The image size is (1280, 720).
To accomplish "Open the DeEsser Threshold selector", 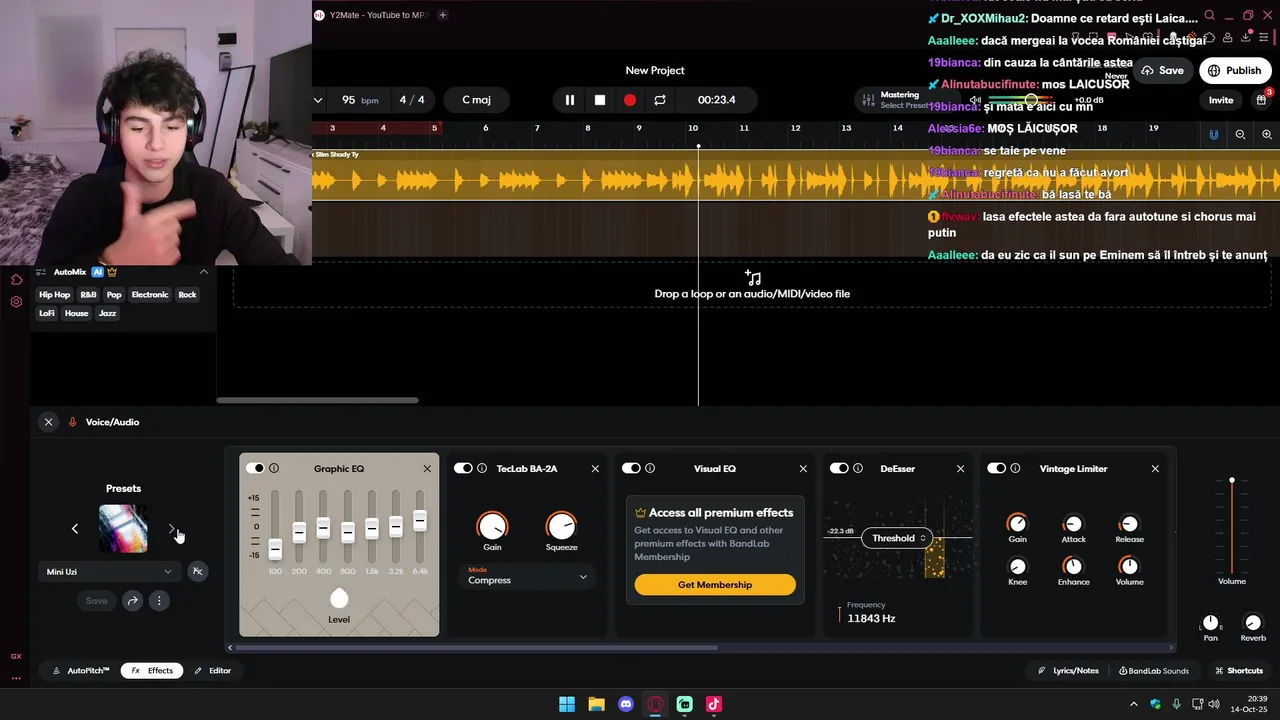I will pyautogui.click(x=897, y=538).
